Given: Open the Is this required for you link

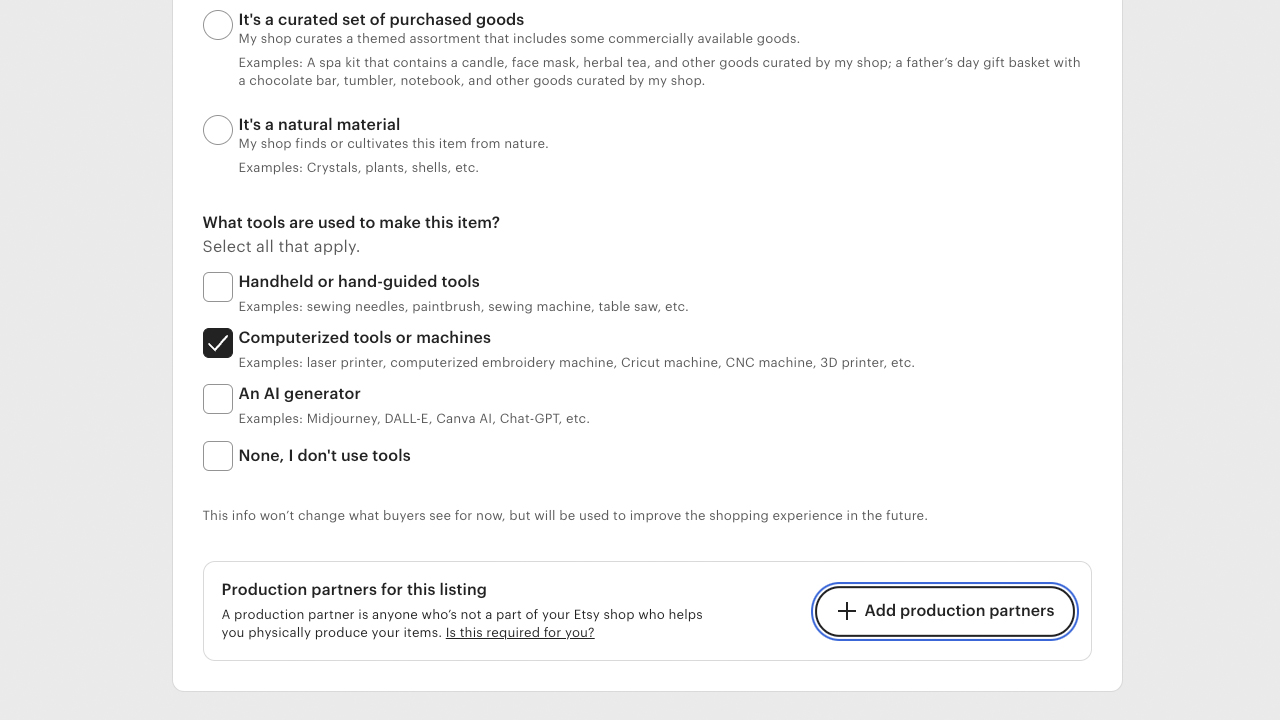Looking at the screenshot, I should coord(519,632).
